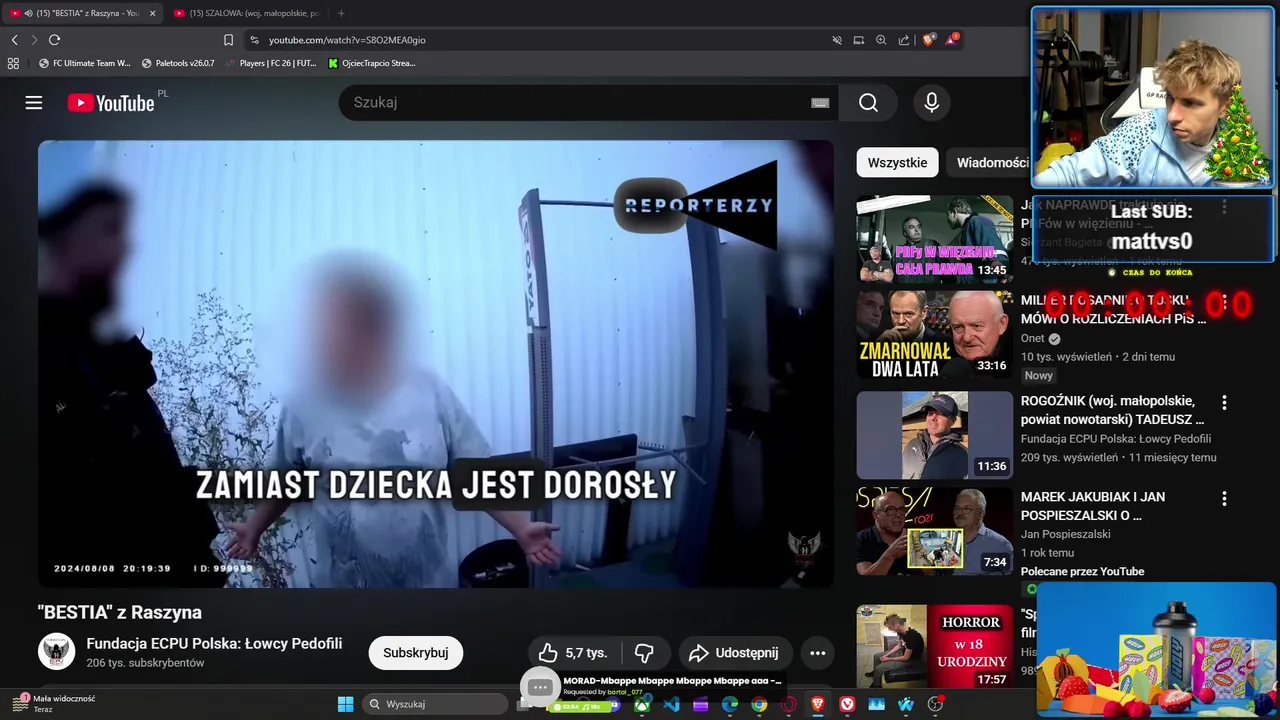Open Google Chrome in the taskbar
The height and width of the screenshot is (720, 1280).
pyautogui.click(x=759, y=704)
